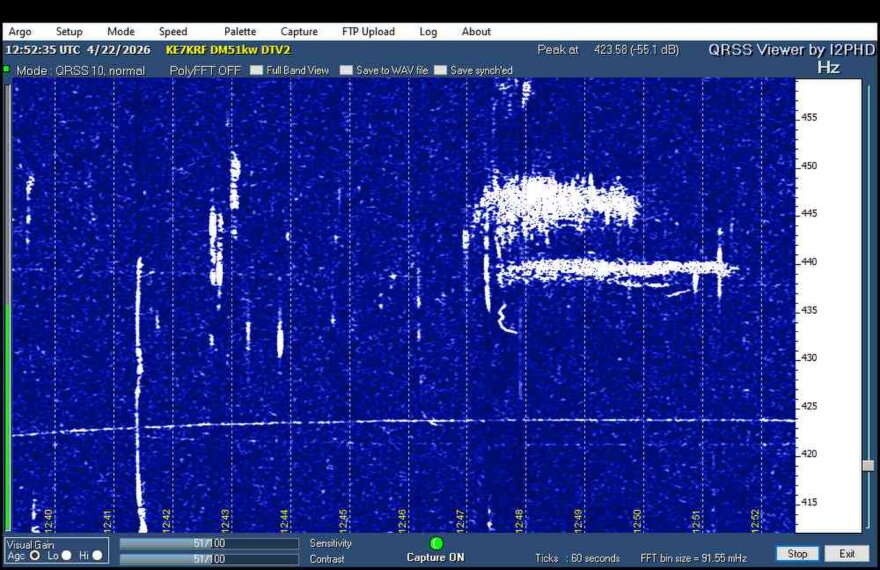
Task: Enable the Full Band View checkbox
Action: [256, 71]
